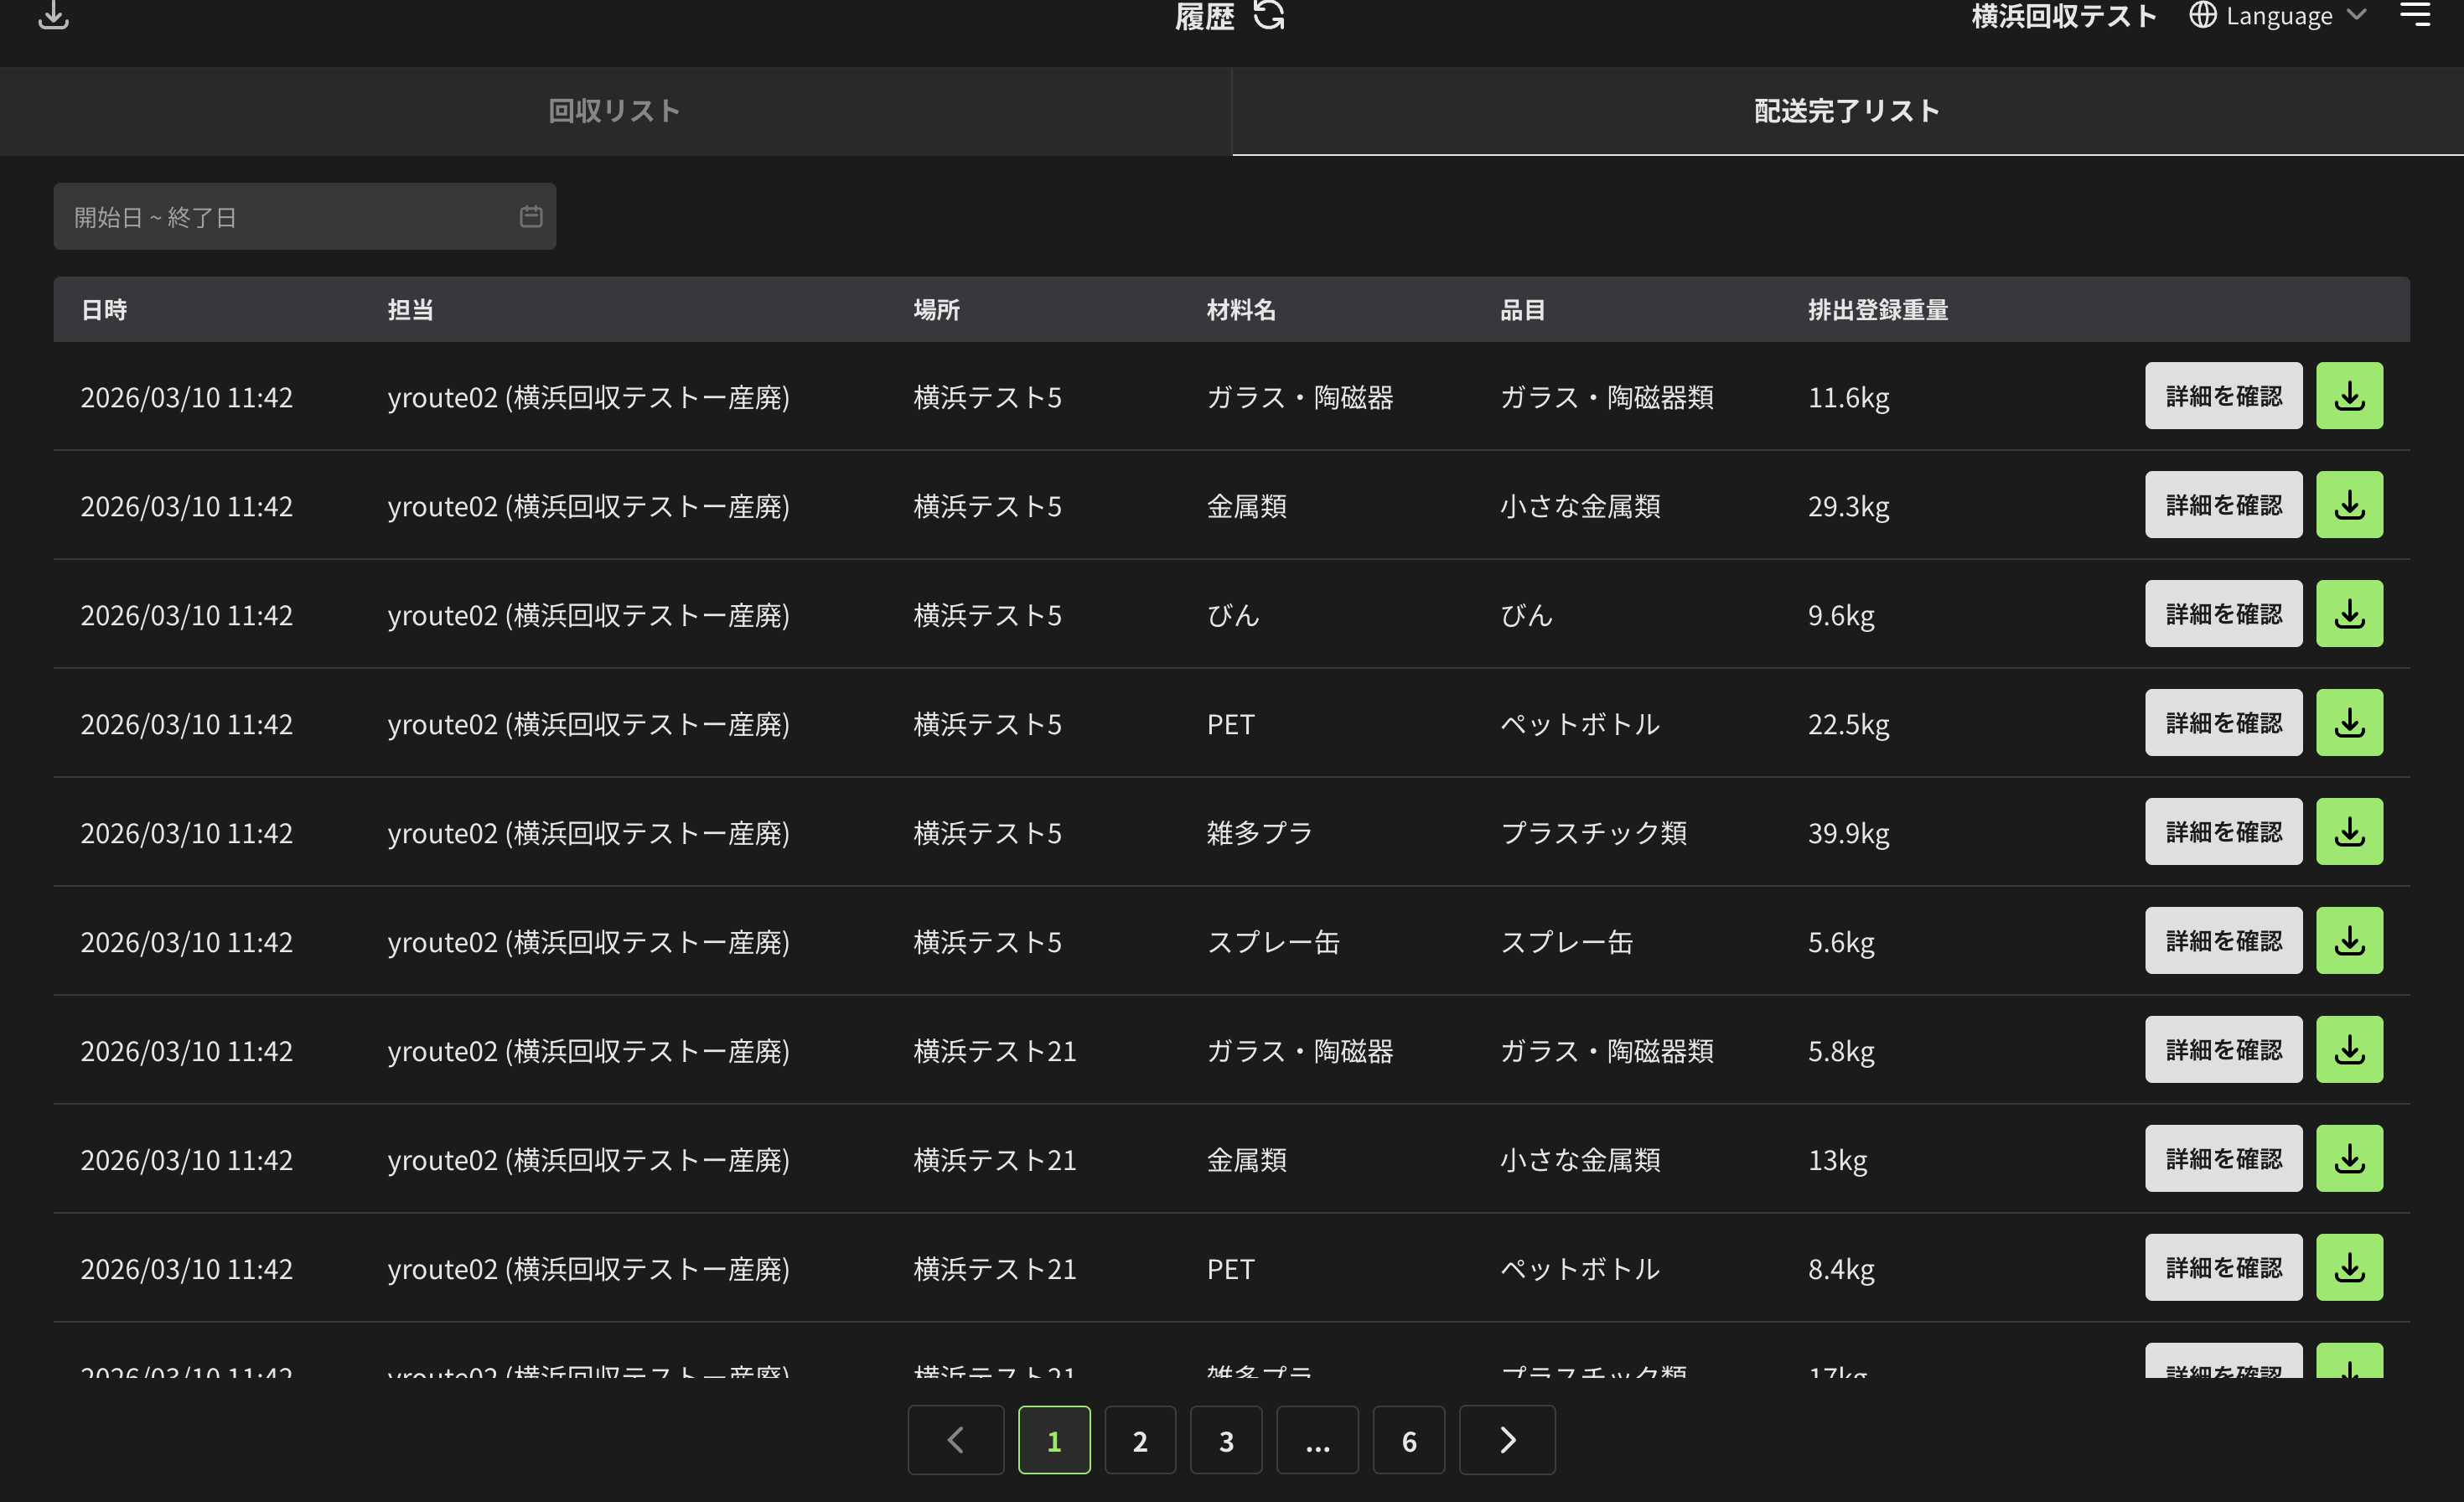Click 詳細を確認 for the 39.9kg row
The image size is (2464, 1502).
point(2224,832)
